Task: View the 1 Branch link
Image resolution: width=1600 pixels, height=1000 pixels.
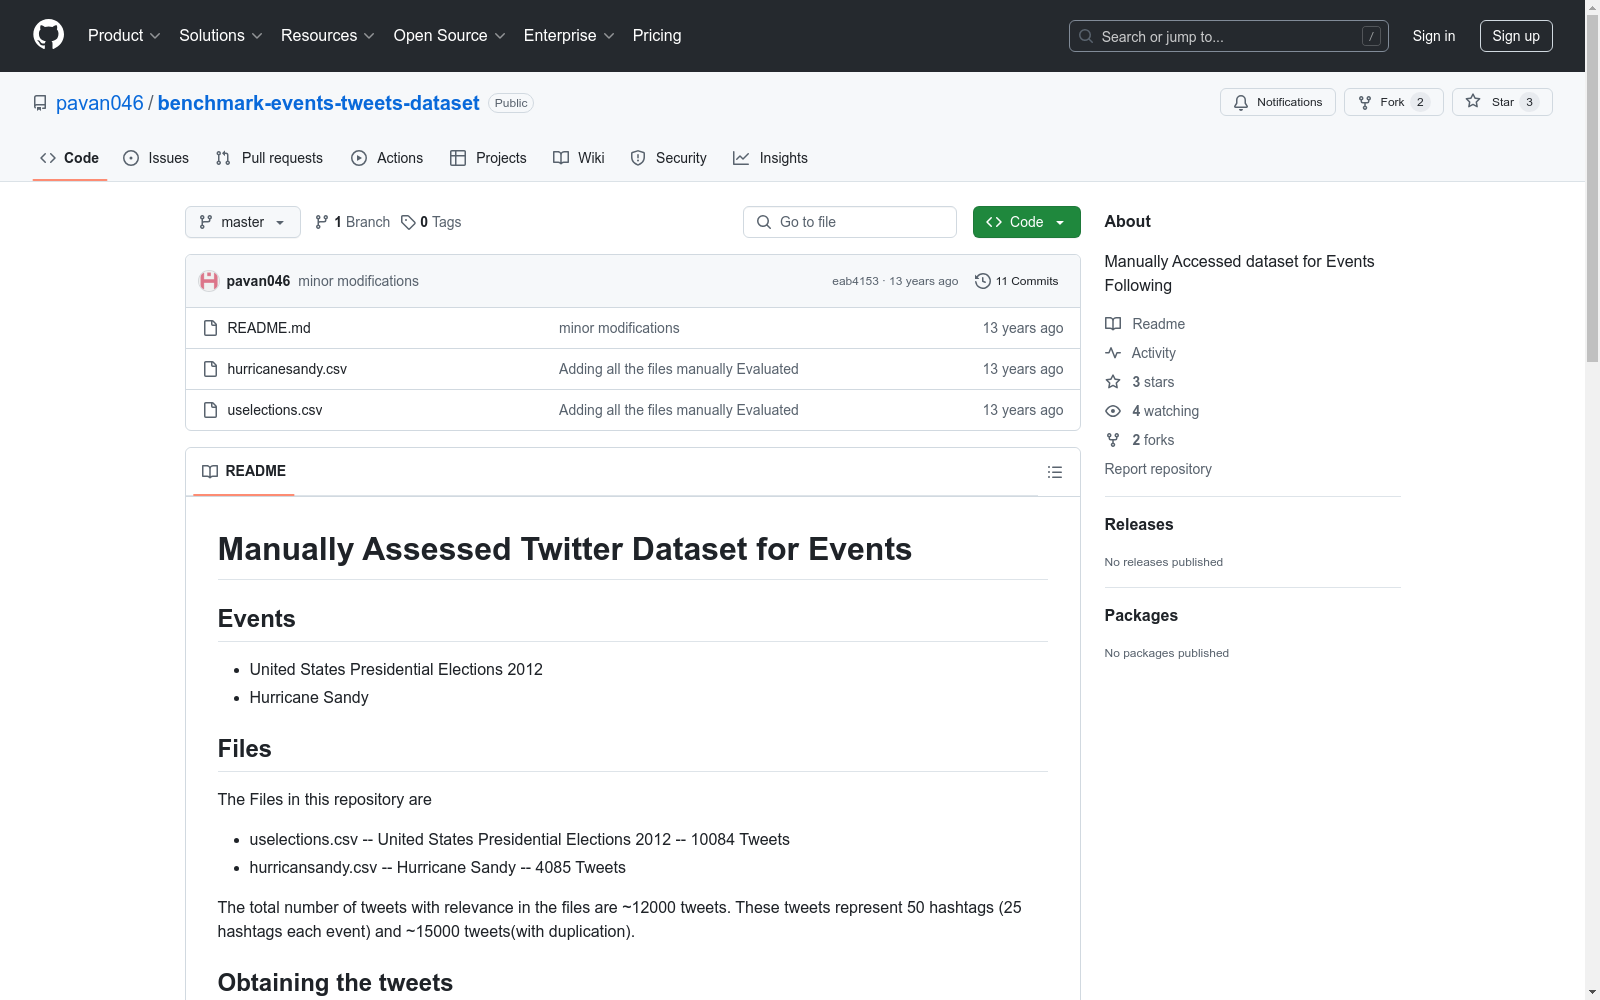Action: [352, 222]
